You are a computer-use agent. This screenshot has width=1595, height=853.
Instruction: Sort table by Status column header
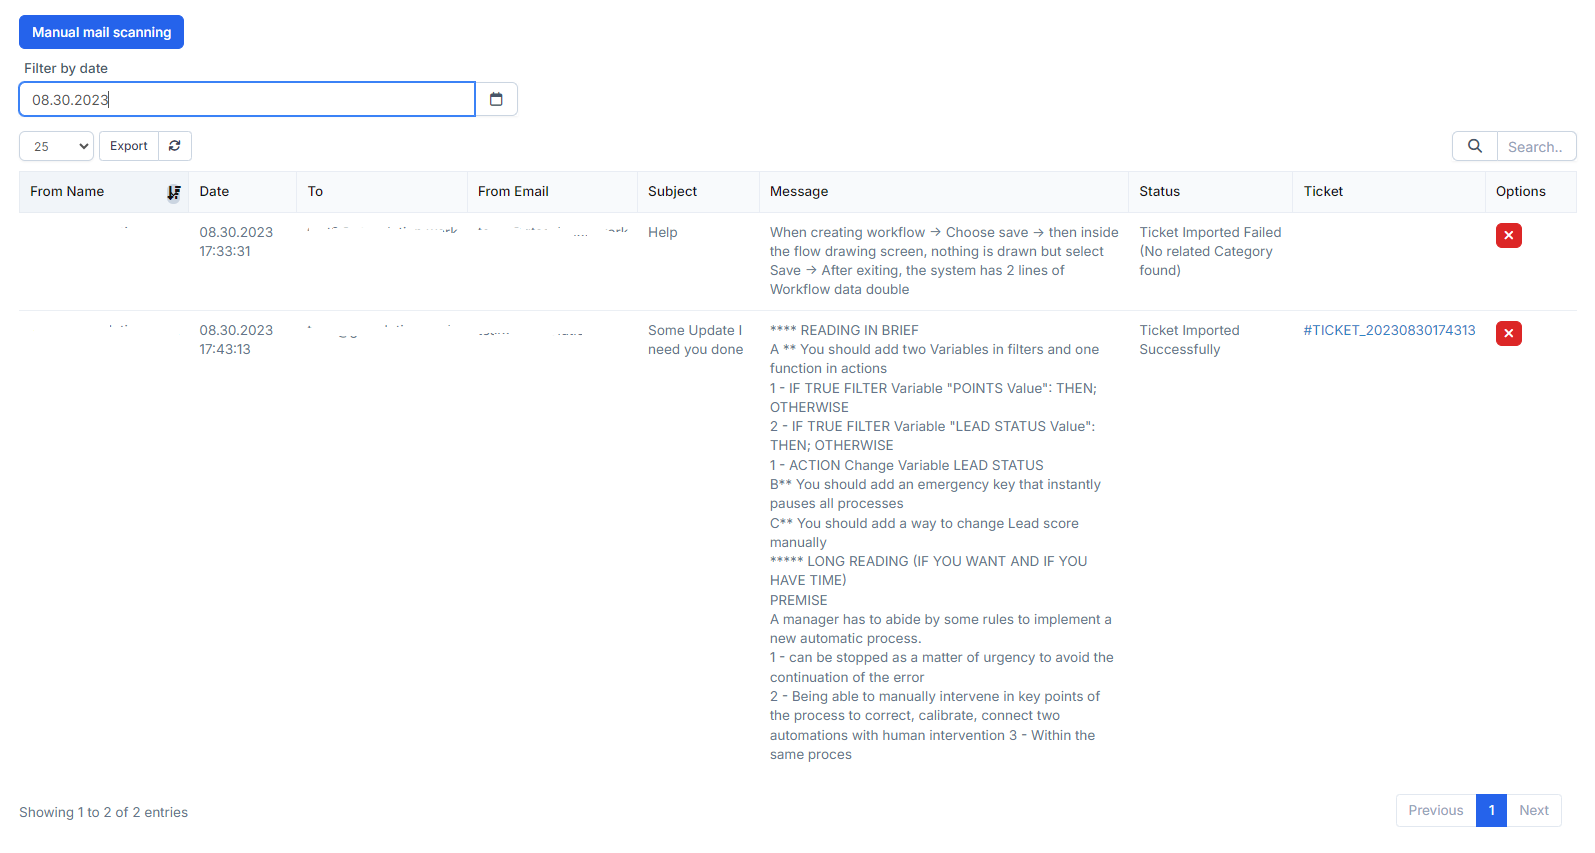pyautogui.click(x=1159, y=191)
